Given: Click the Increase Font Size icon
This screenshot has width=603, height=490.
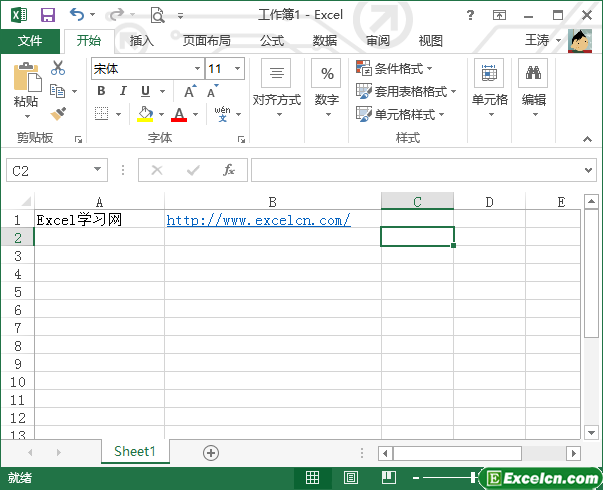Looking at the screenshot, I should pyautogui.click(x=189, y=91).
